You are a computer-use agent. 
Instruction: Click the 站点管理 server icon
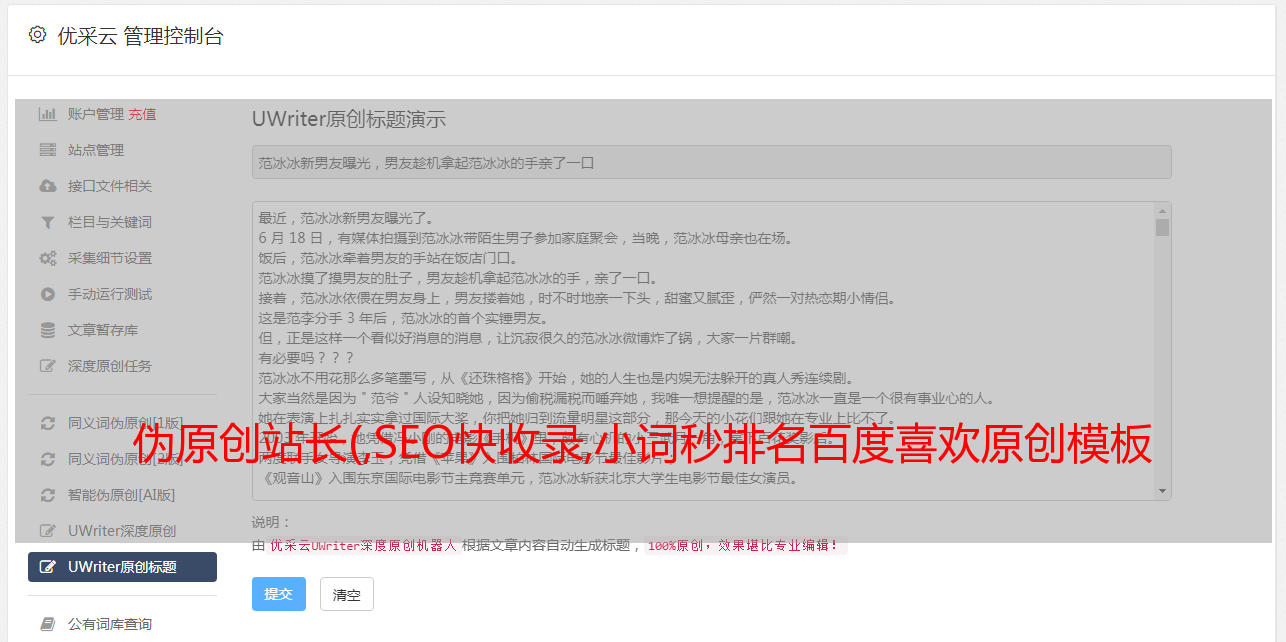click(47, 150)
